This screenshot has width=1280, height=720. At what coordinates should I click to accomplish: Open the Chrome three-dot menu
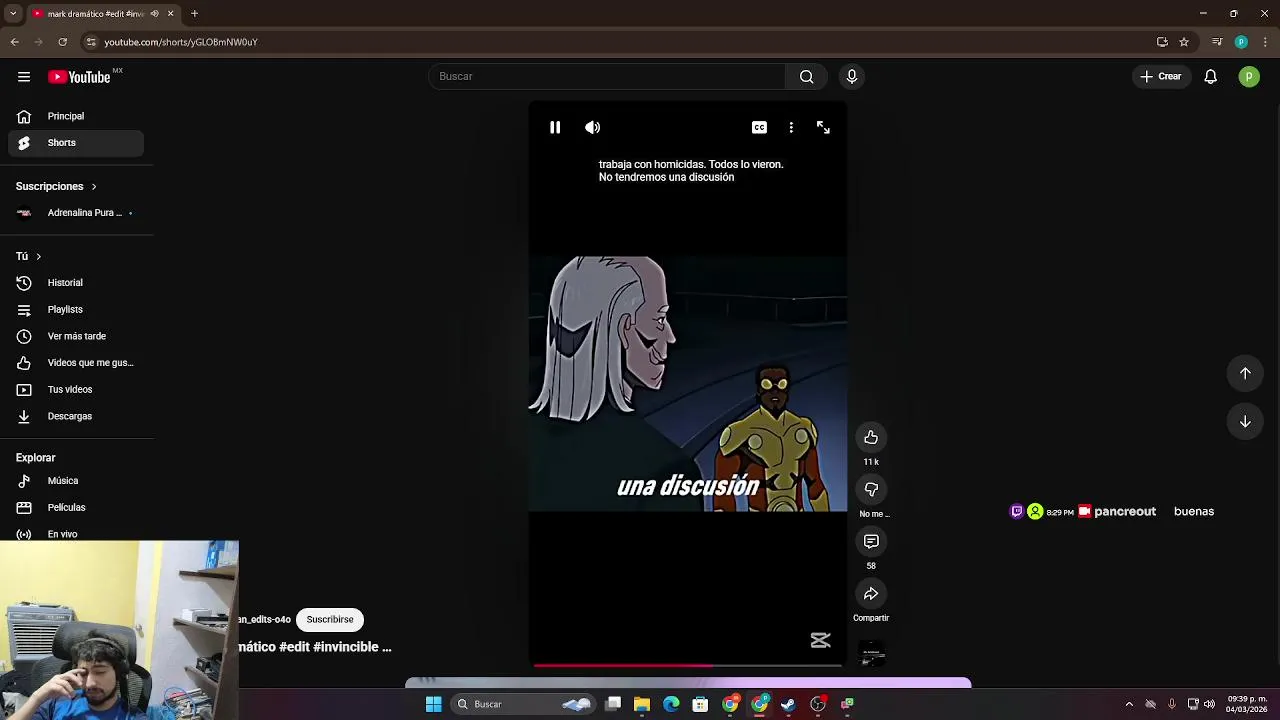tap(1265, 42)
